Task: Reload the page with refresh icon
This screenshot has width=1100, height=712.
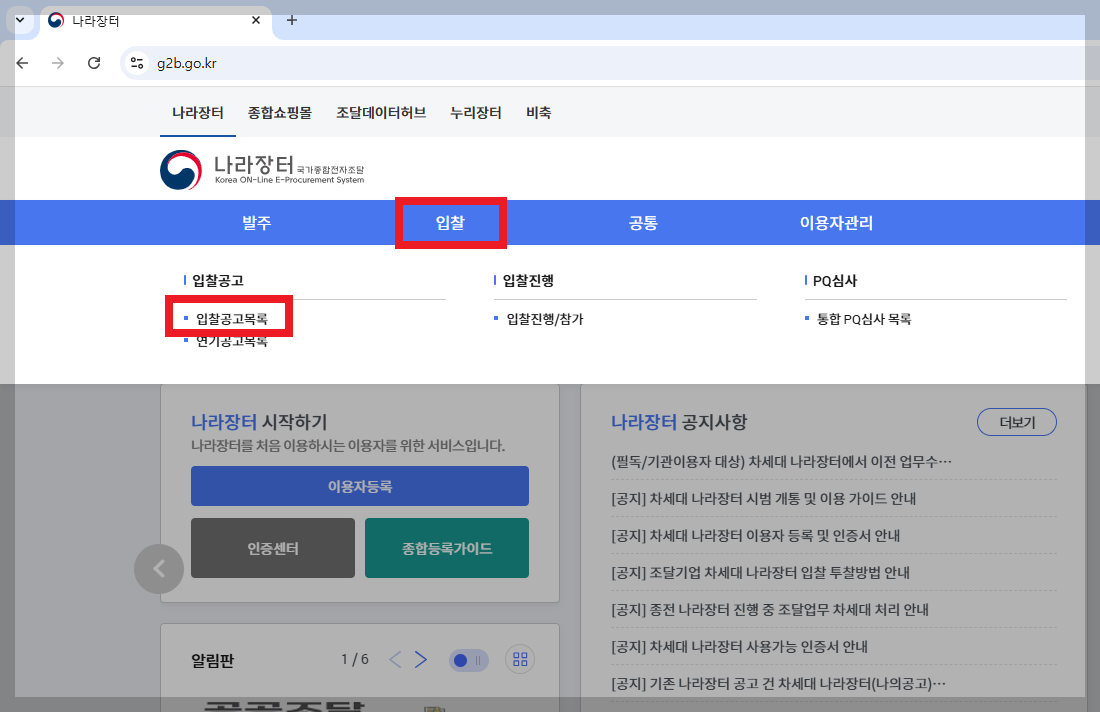Action: pos(94,63)
